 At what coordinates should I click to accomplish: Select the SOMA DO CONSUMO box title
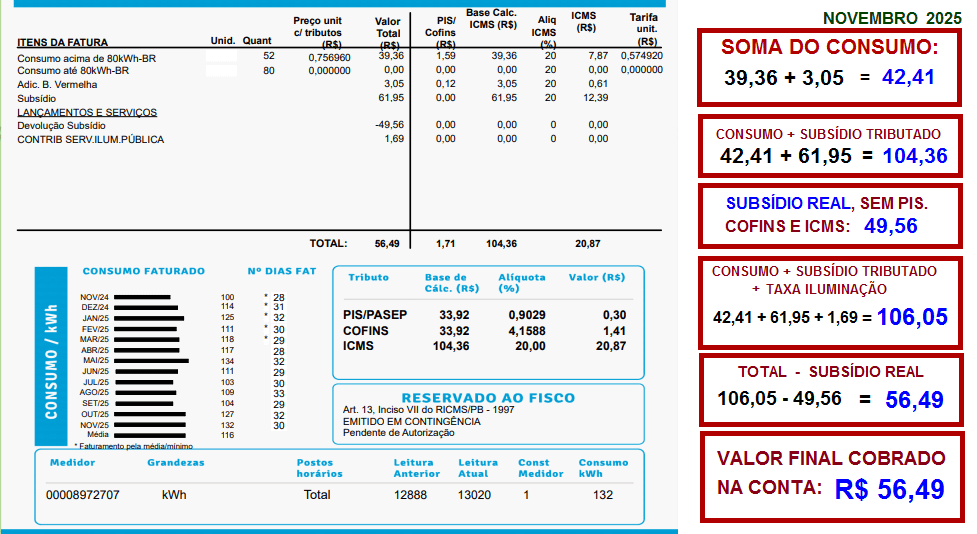coord(829,47)
